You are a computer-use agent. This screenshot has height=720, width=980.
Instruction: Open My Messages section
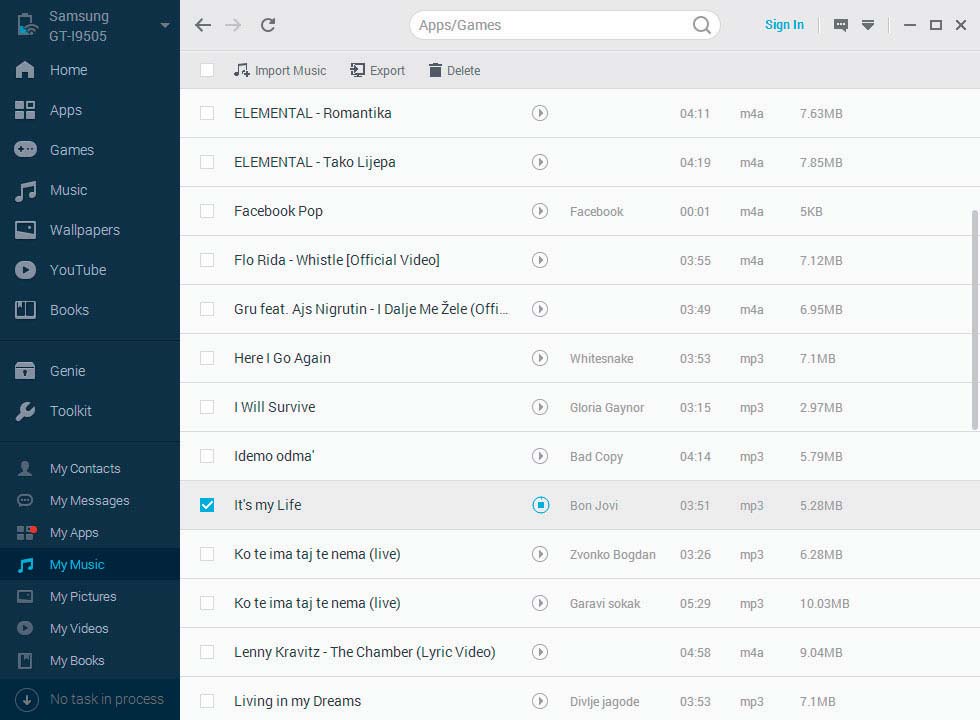coord(90,500)
